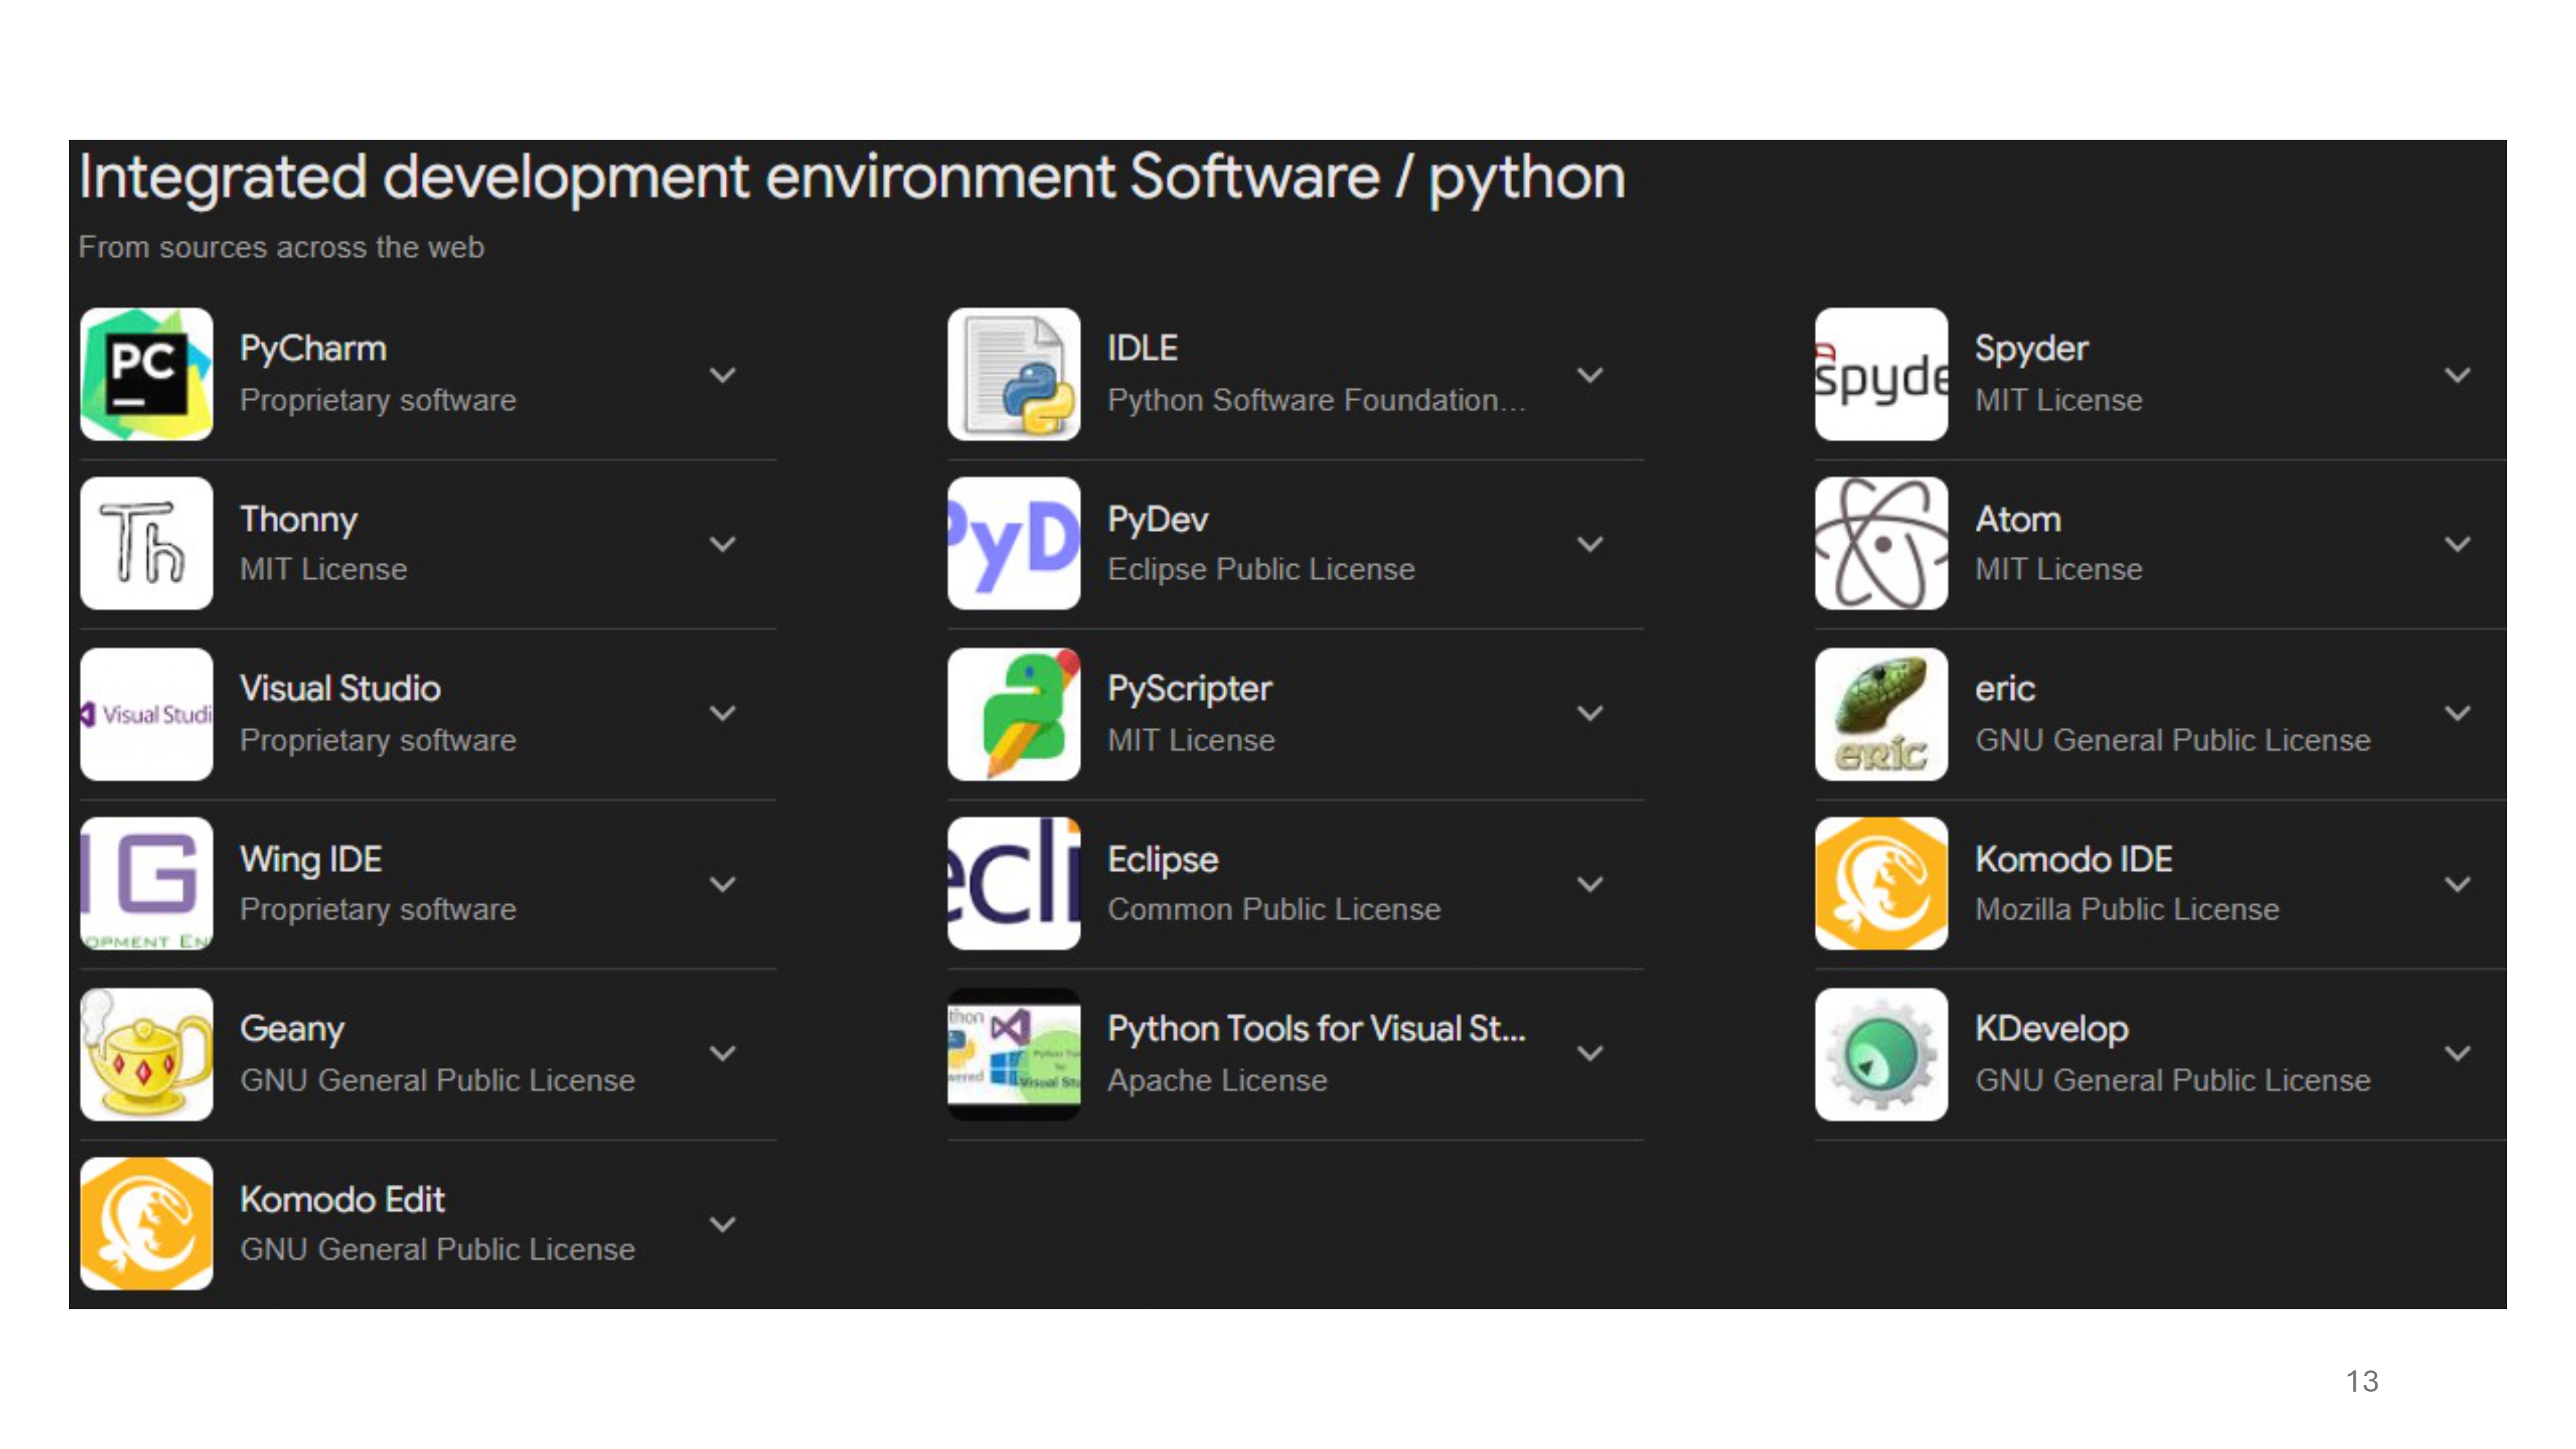Expand the Spyder entry chevron
Screen dimensions: 2576x1449
(x=2457, y=375)
